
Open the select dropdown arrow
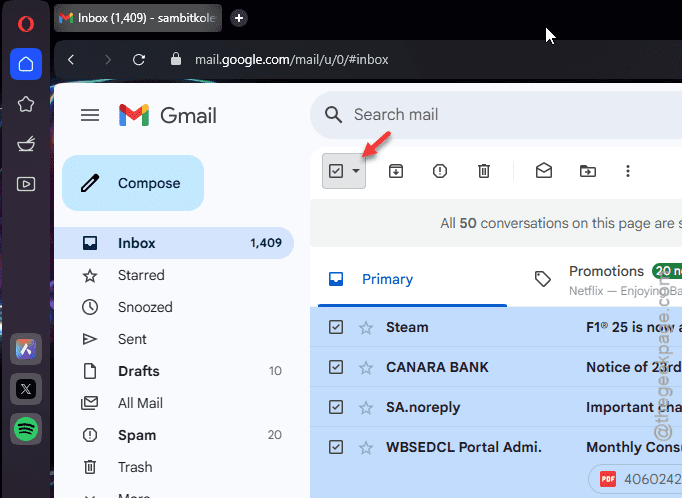pos(356,171)
